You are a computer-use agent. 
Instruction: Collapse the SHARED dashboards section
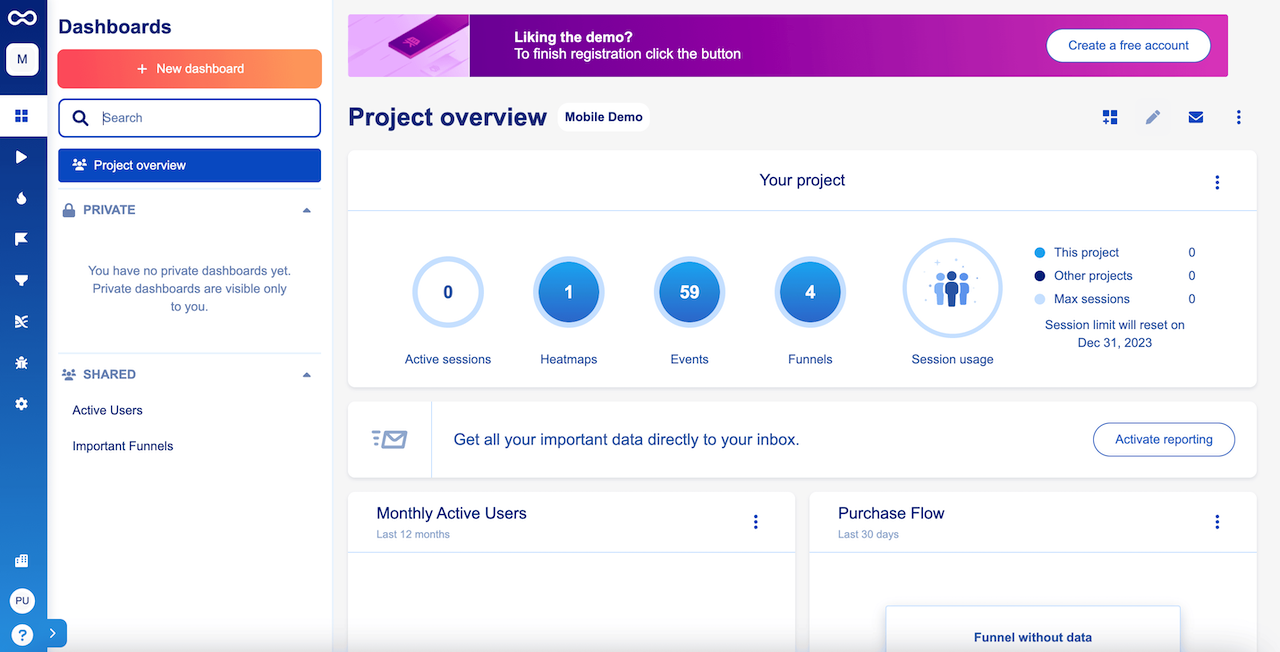[x=307, y=374]
